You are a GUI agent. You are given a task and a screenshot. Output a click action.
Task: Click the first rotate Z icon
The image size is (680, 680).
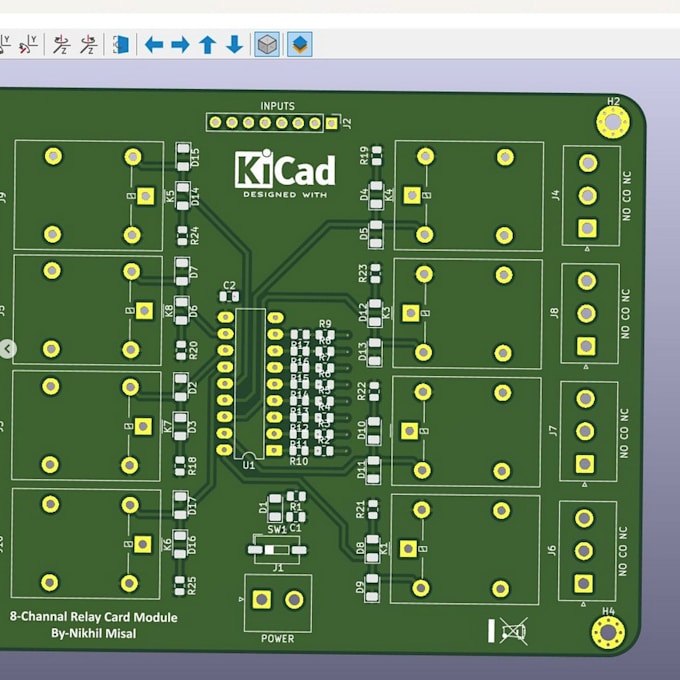[61, 44]
